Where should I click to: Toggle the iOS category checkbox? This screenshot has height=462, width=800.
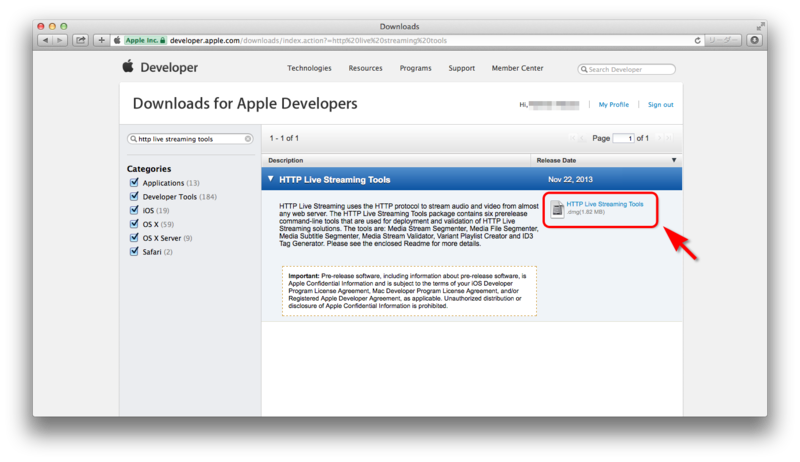[x=134, y=210]
